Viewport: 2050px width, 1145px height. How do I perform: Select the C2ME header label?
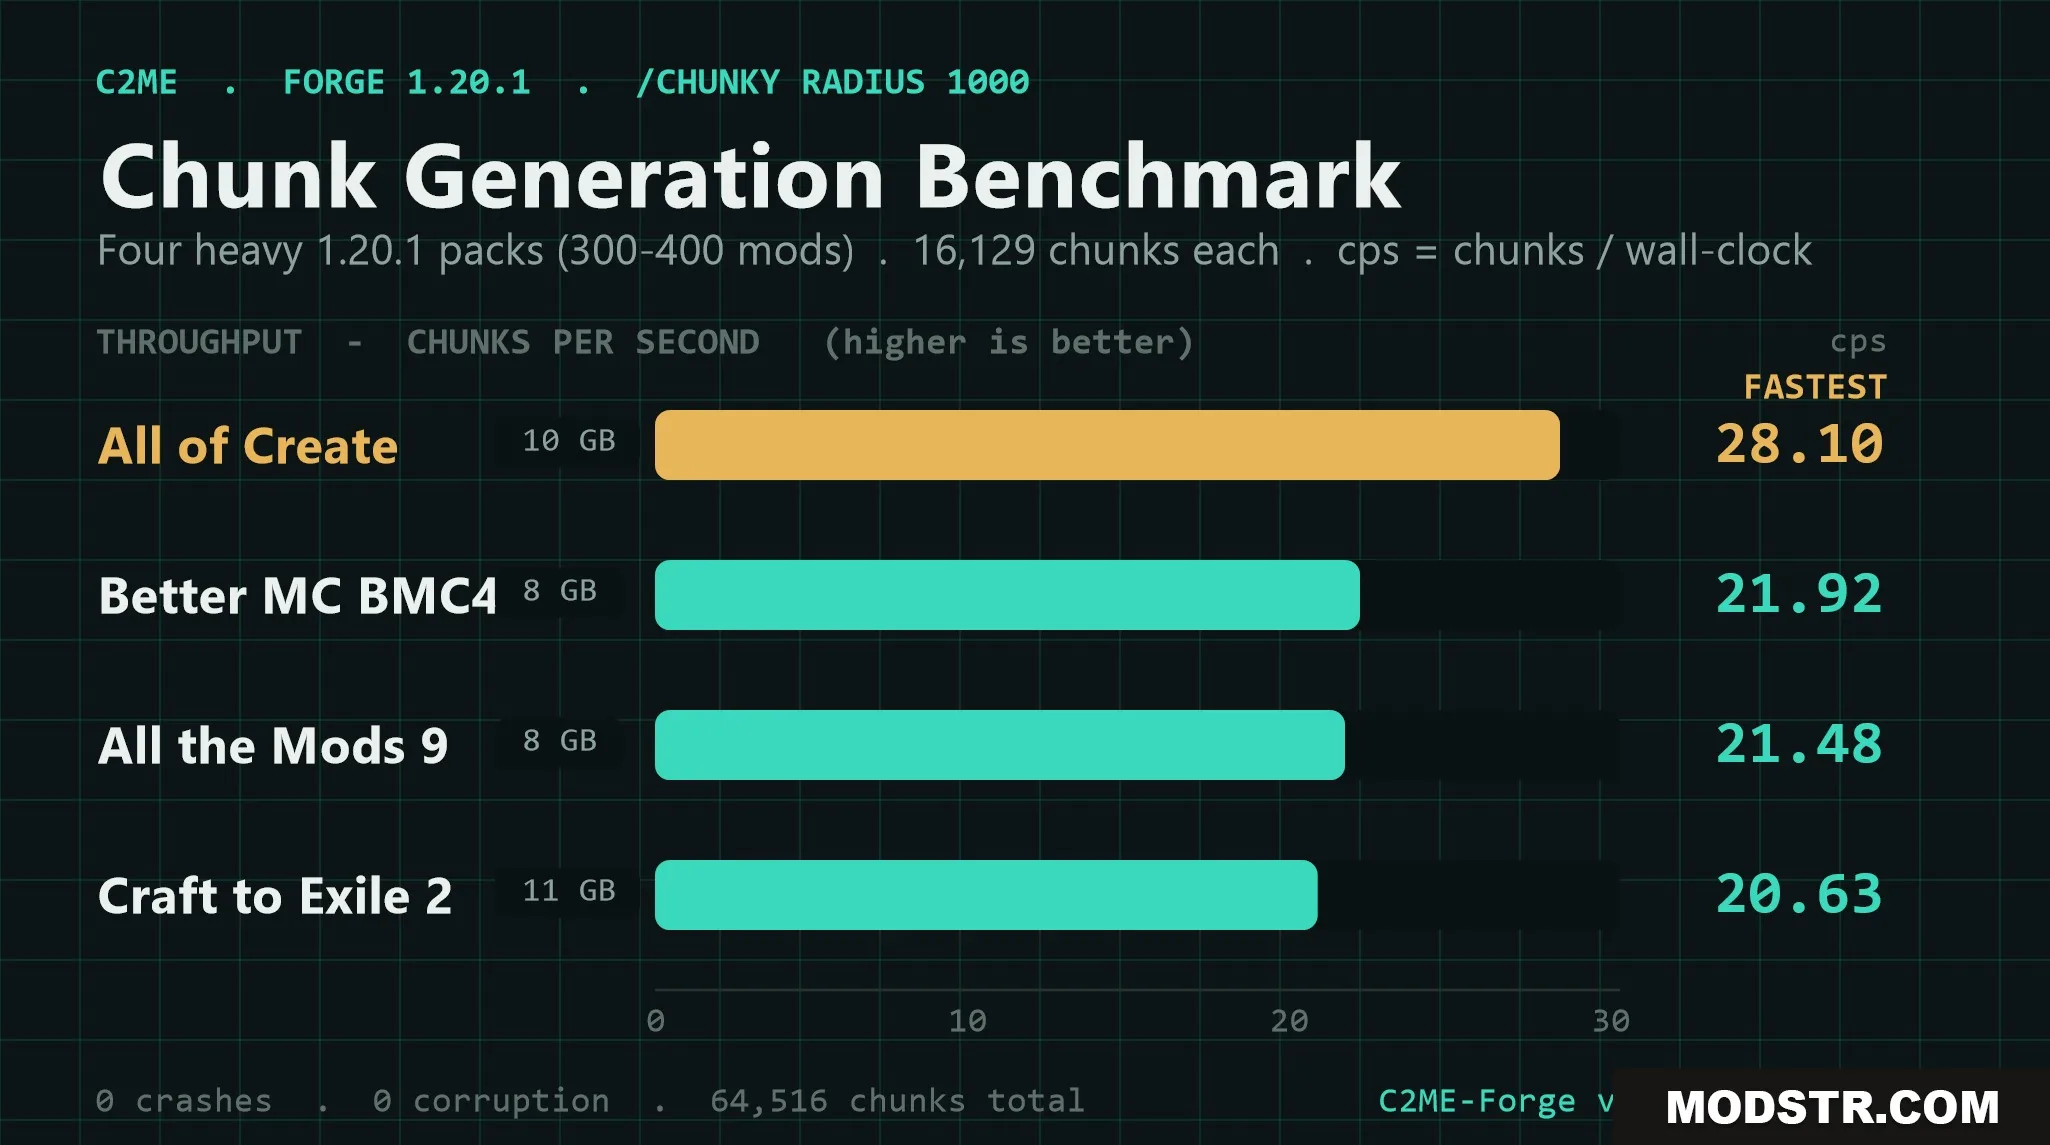click(x=136, y=82)
